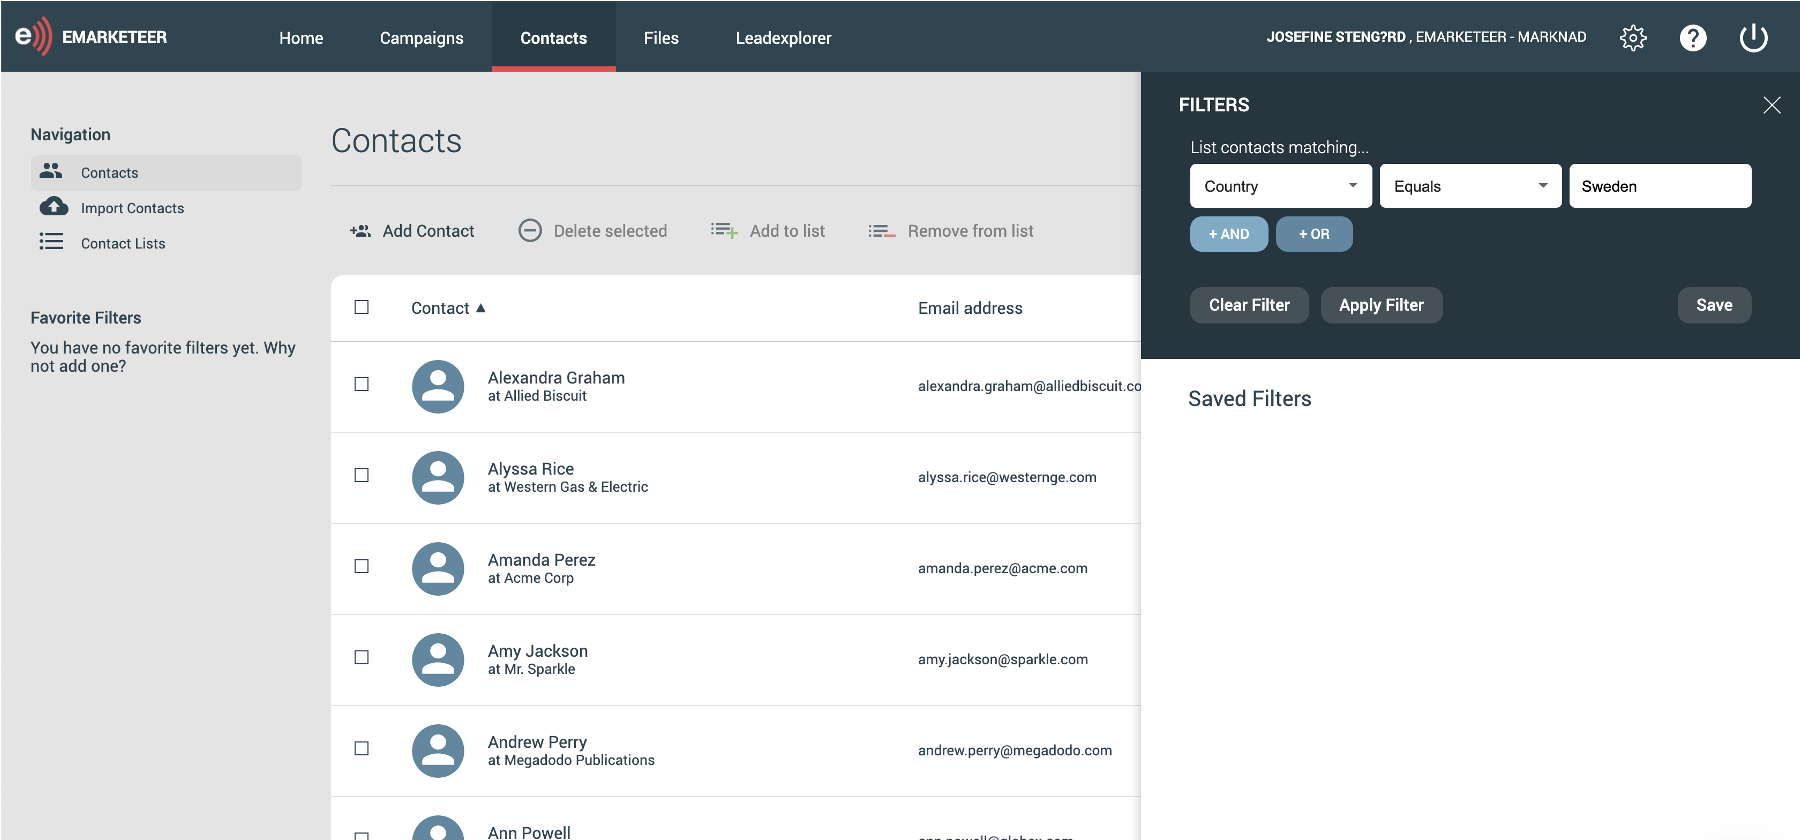The image size is (1800, 840).
Task: Open contact name Alexandra Graham
Action: [556, 377]
